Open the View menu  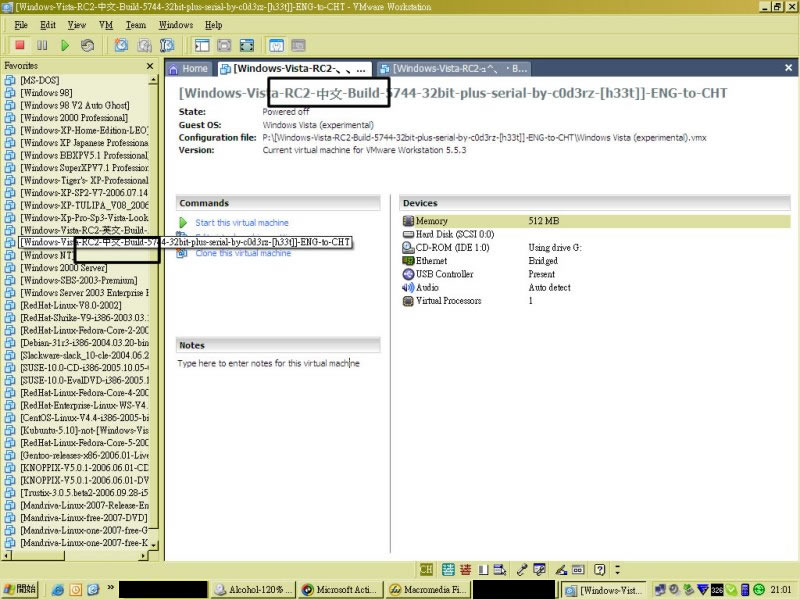click(77, 25)
